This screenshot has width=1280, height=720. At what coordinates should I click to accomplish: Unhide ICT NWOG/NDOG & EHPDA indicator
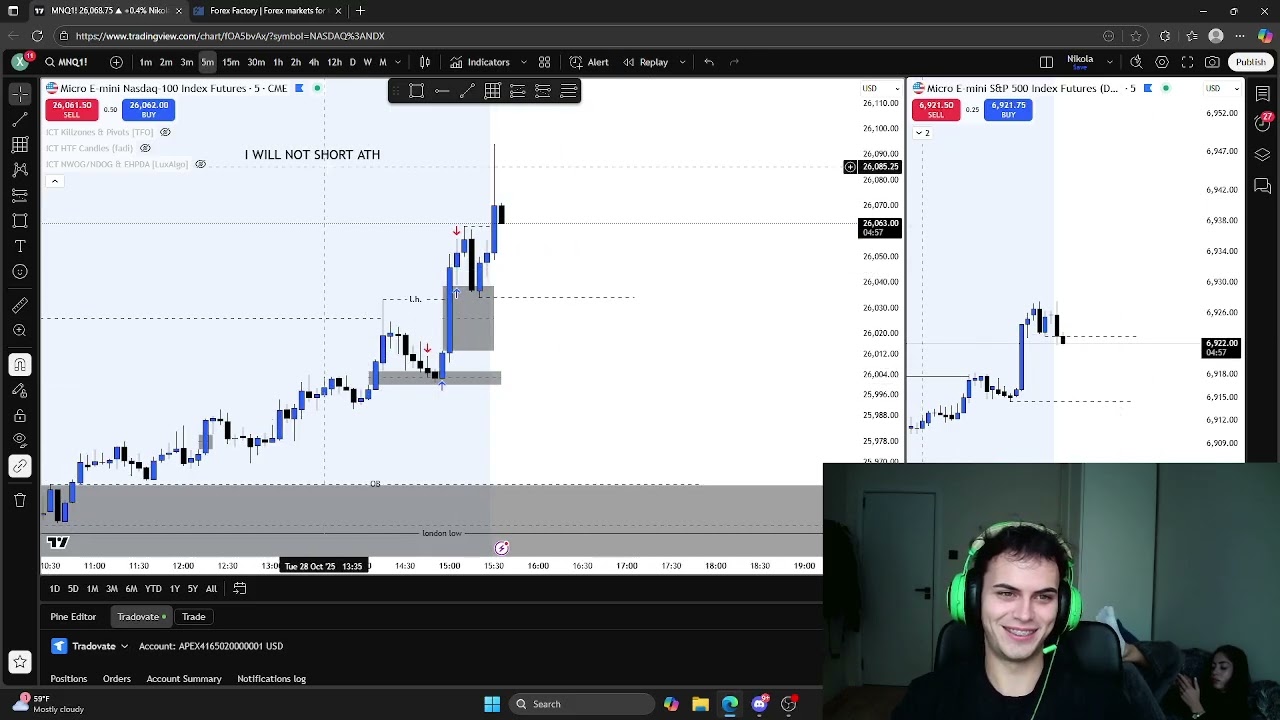200,164
